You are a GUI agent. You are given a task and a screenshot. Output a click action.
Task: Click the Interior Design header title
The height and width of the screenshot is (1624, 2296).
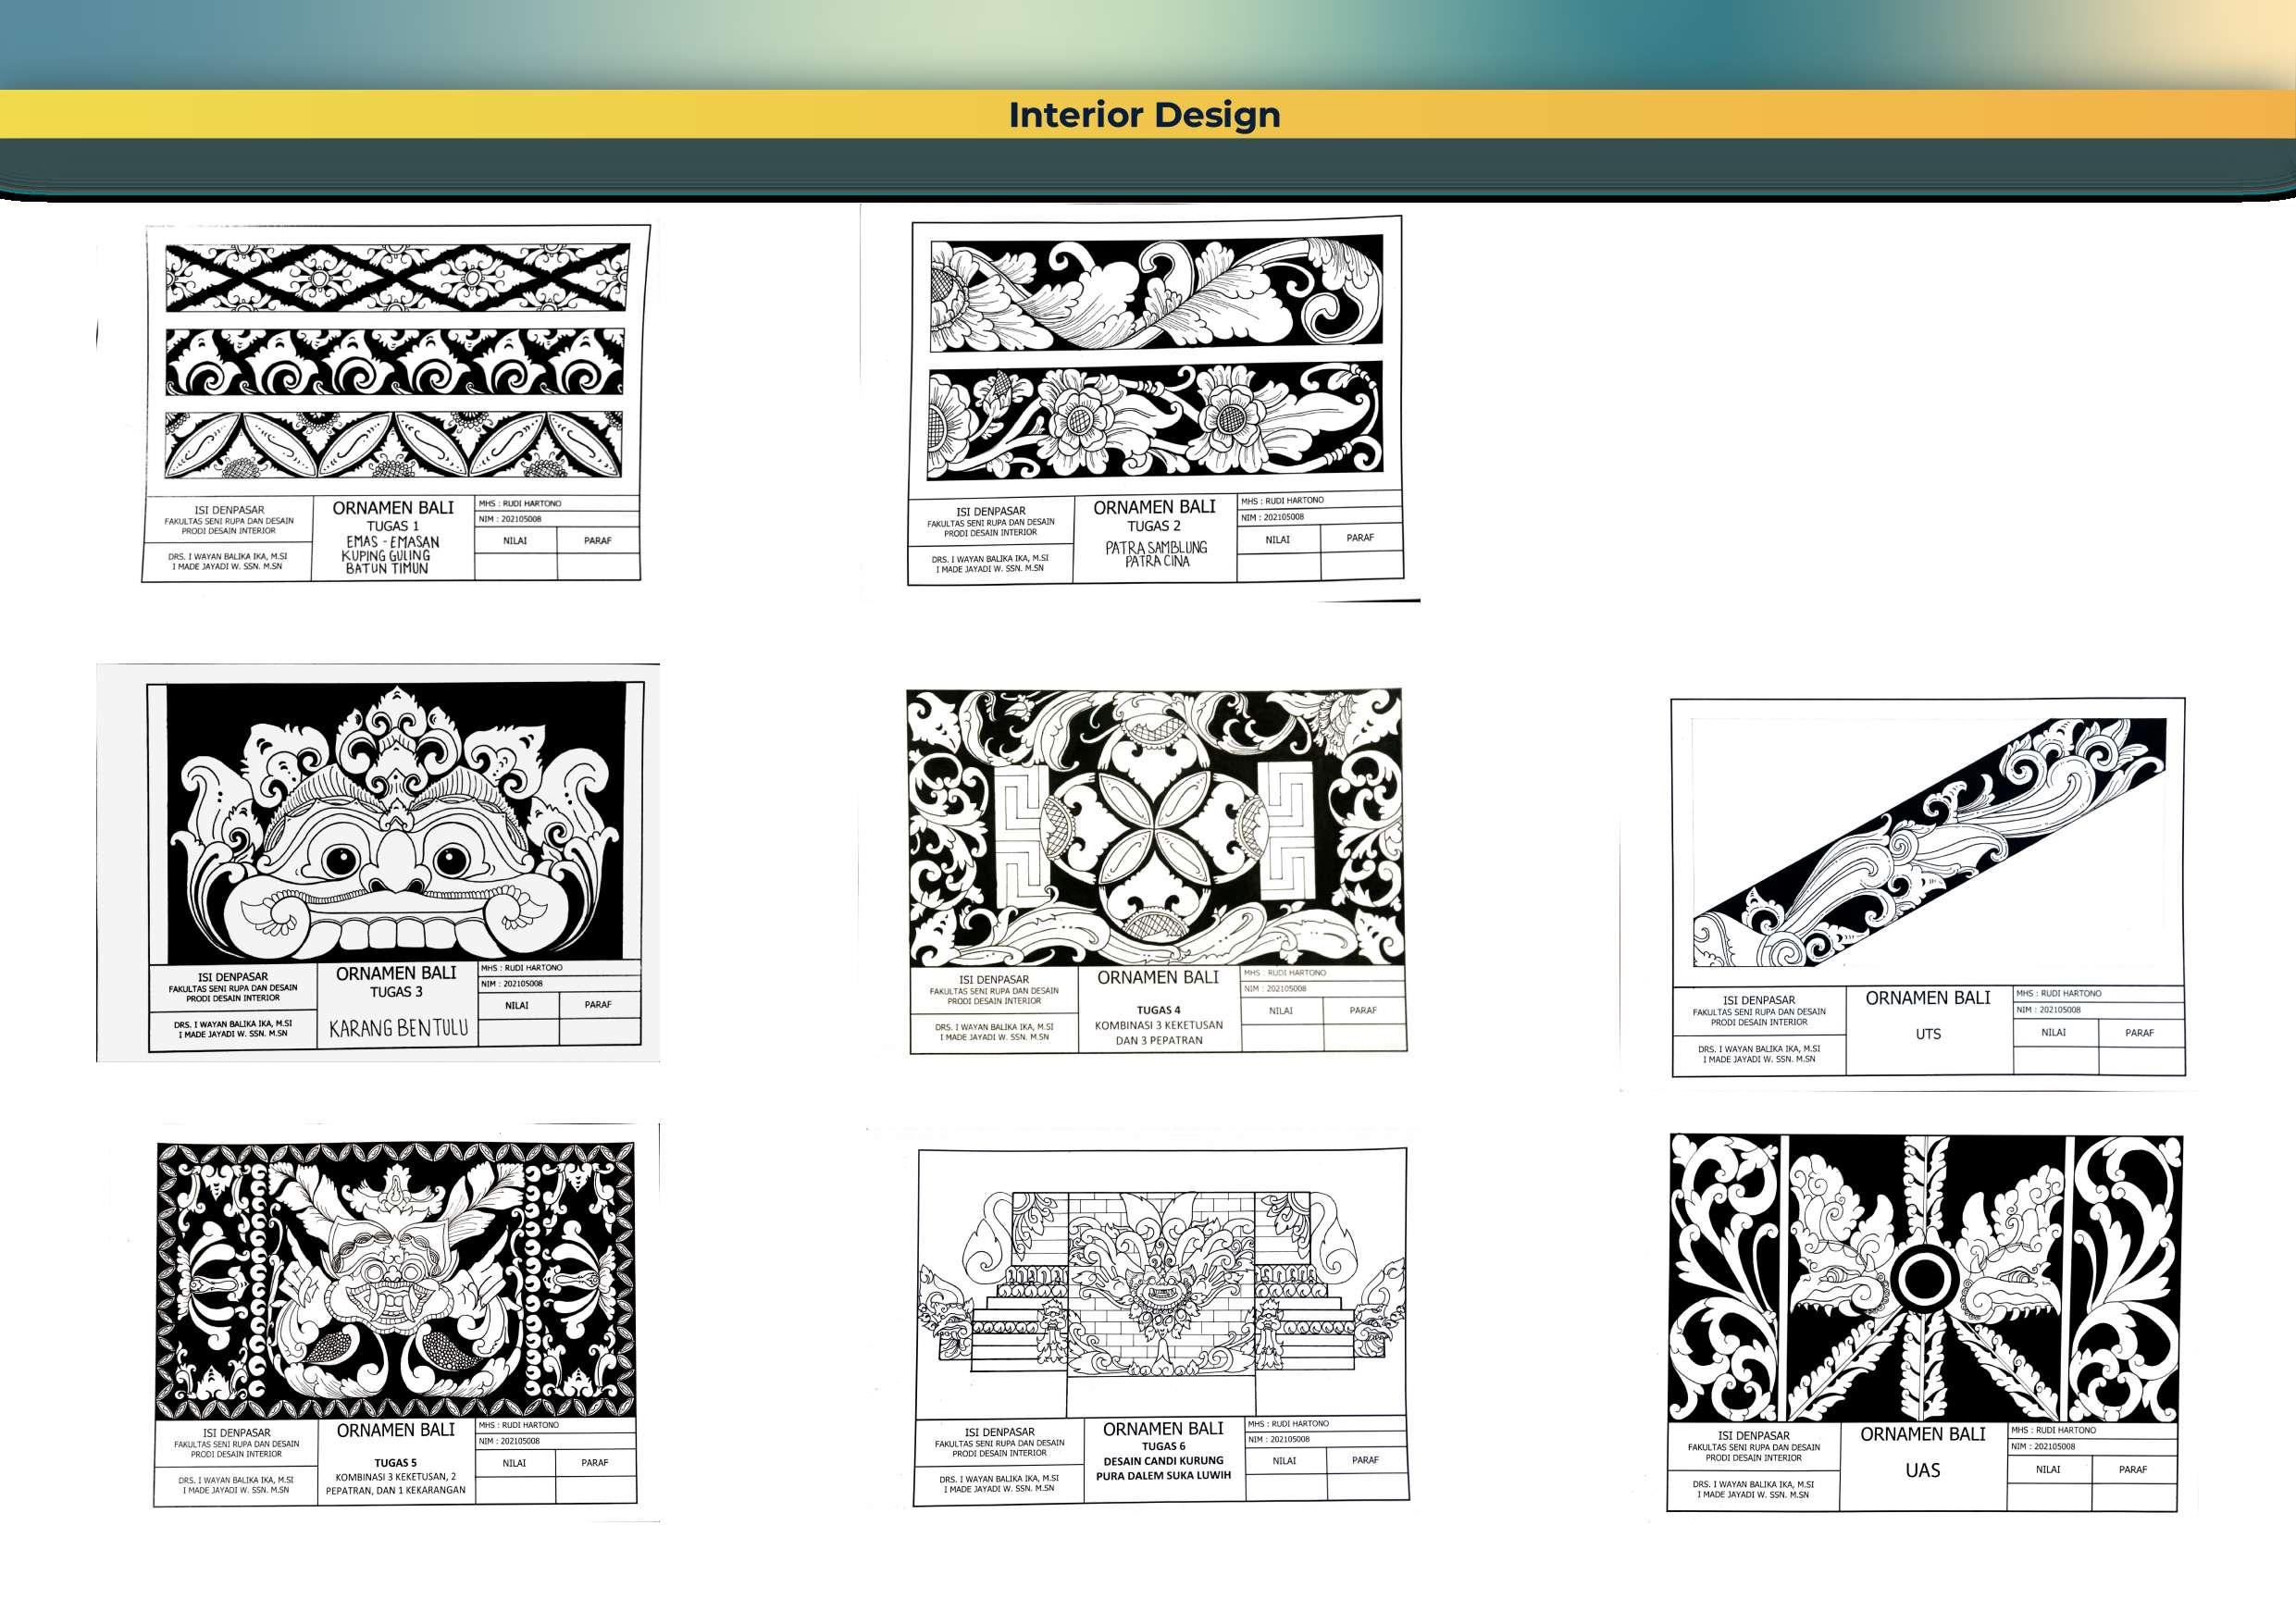point(1144,115)
